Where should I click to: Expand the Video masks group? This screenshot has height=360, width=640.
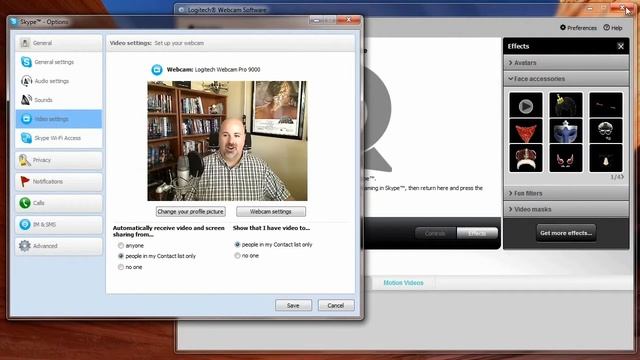(566, 209)
